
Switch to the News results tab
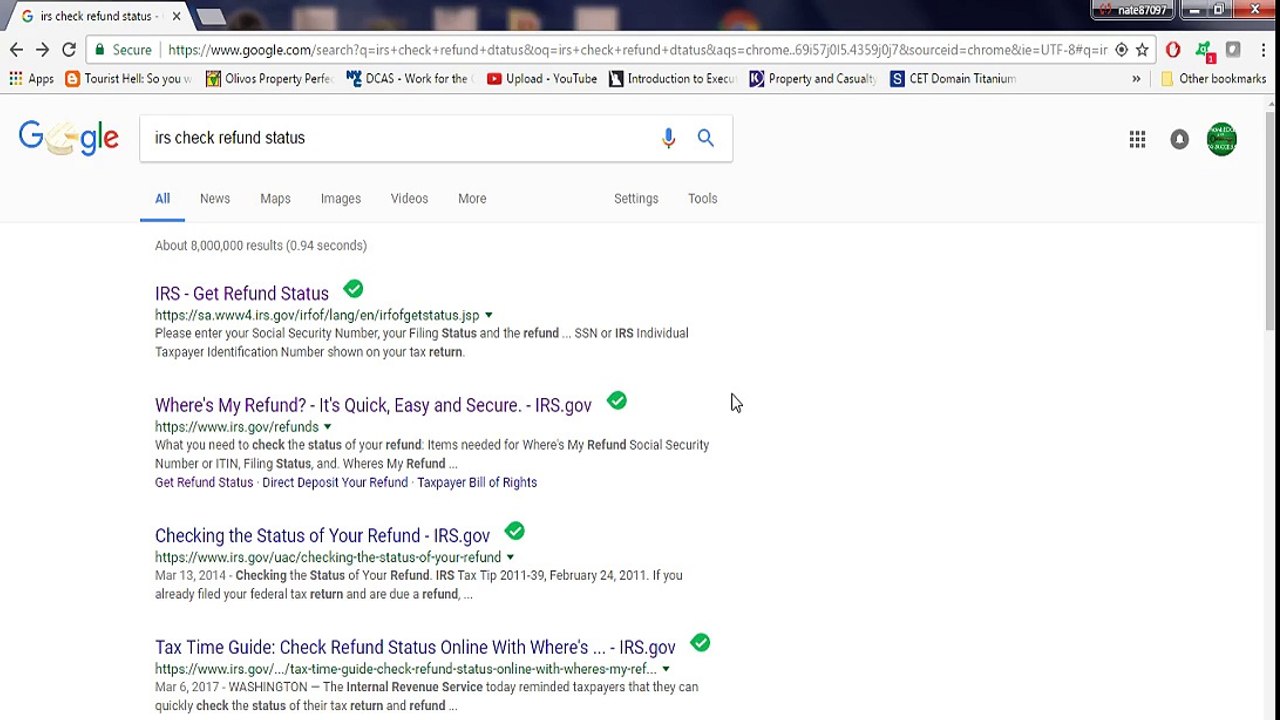(215, 198)
